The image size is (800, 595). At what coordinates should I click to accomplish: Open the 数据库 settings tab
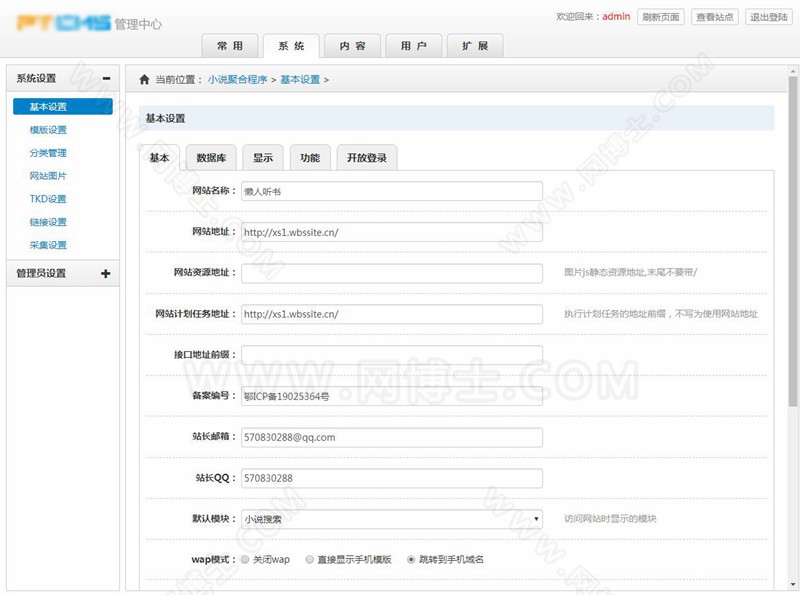(211, 158)
